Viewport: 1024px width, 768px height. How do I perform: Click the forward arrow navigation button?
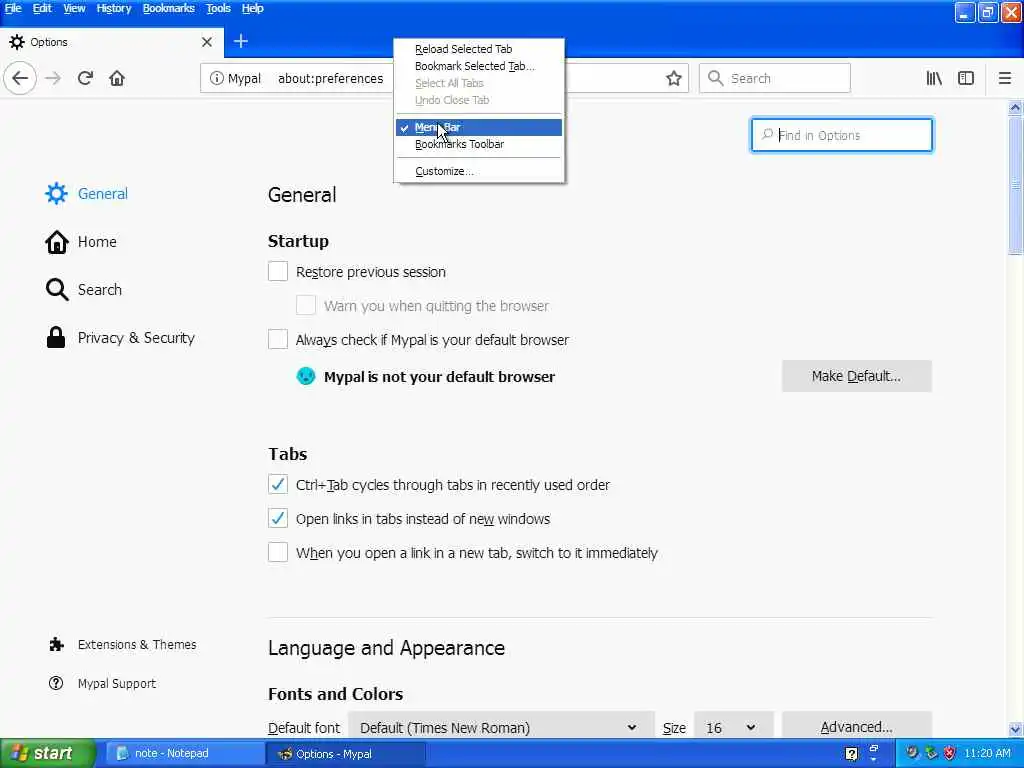tap(53, 78)
